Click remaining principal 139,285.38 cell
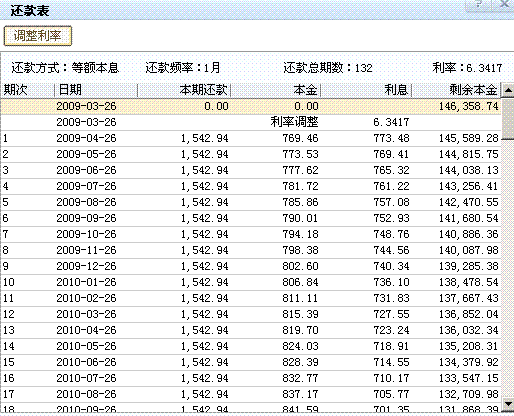 point(468,266)
